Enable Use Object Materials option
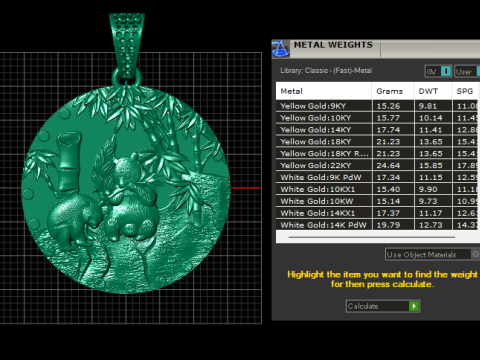Viewport: 480px width, 360px height. (x=432, y=255)
